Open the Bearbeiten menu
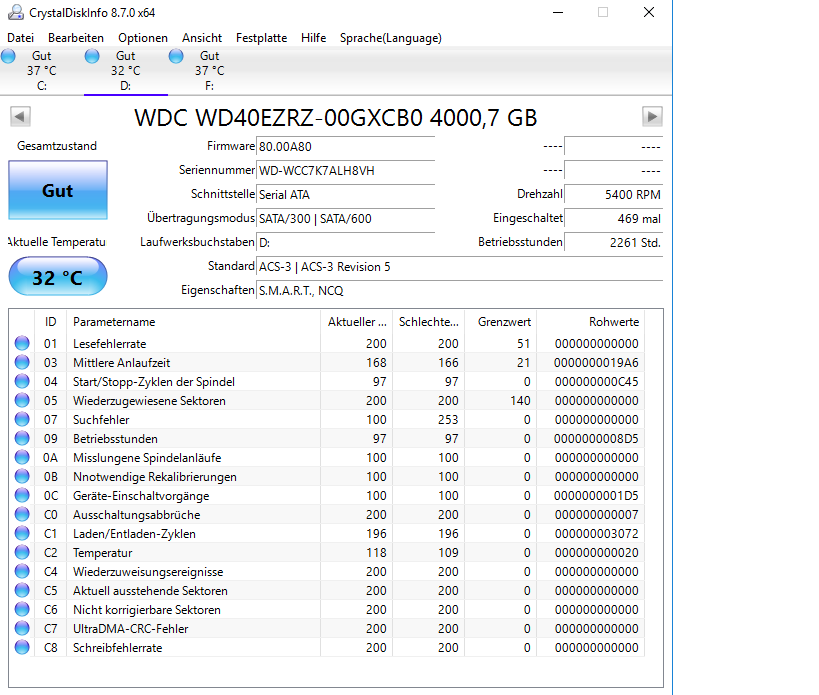 (x=76, y=38)
